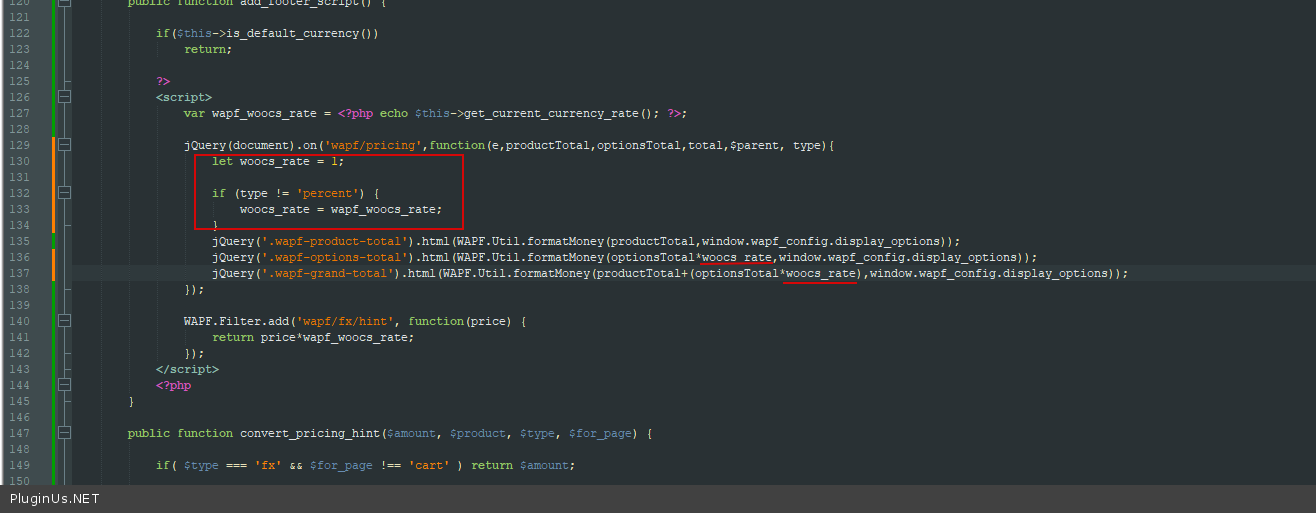Collapse the convert_pricing_hint function fold at line 147
The image size is (1316, 513).
pos(65,433)
